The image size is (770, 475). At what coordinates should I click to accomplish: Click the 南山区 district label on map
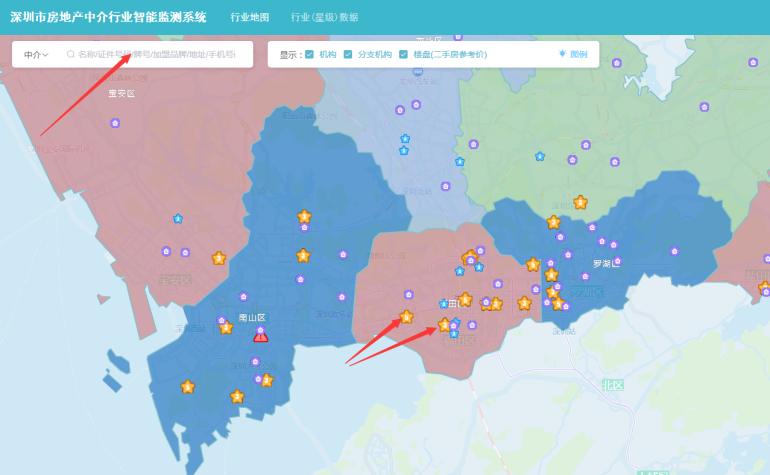[250, 317]
